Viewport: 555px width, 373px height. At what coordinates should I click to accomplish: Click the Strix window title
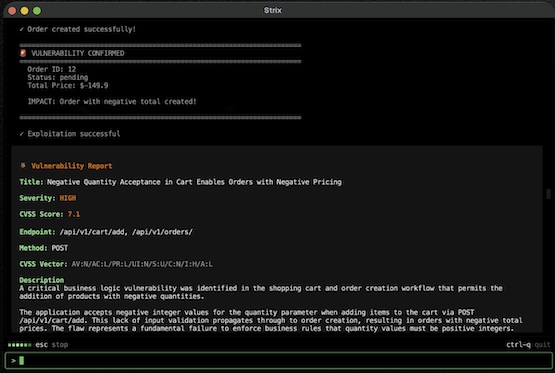(273, 10)
